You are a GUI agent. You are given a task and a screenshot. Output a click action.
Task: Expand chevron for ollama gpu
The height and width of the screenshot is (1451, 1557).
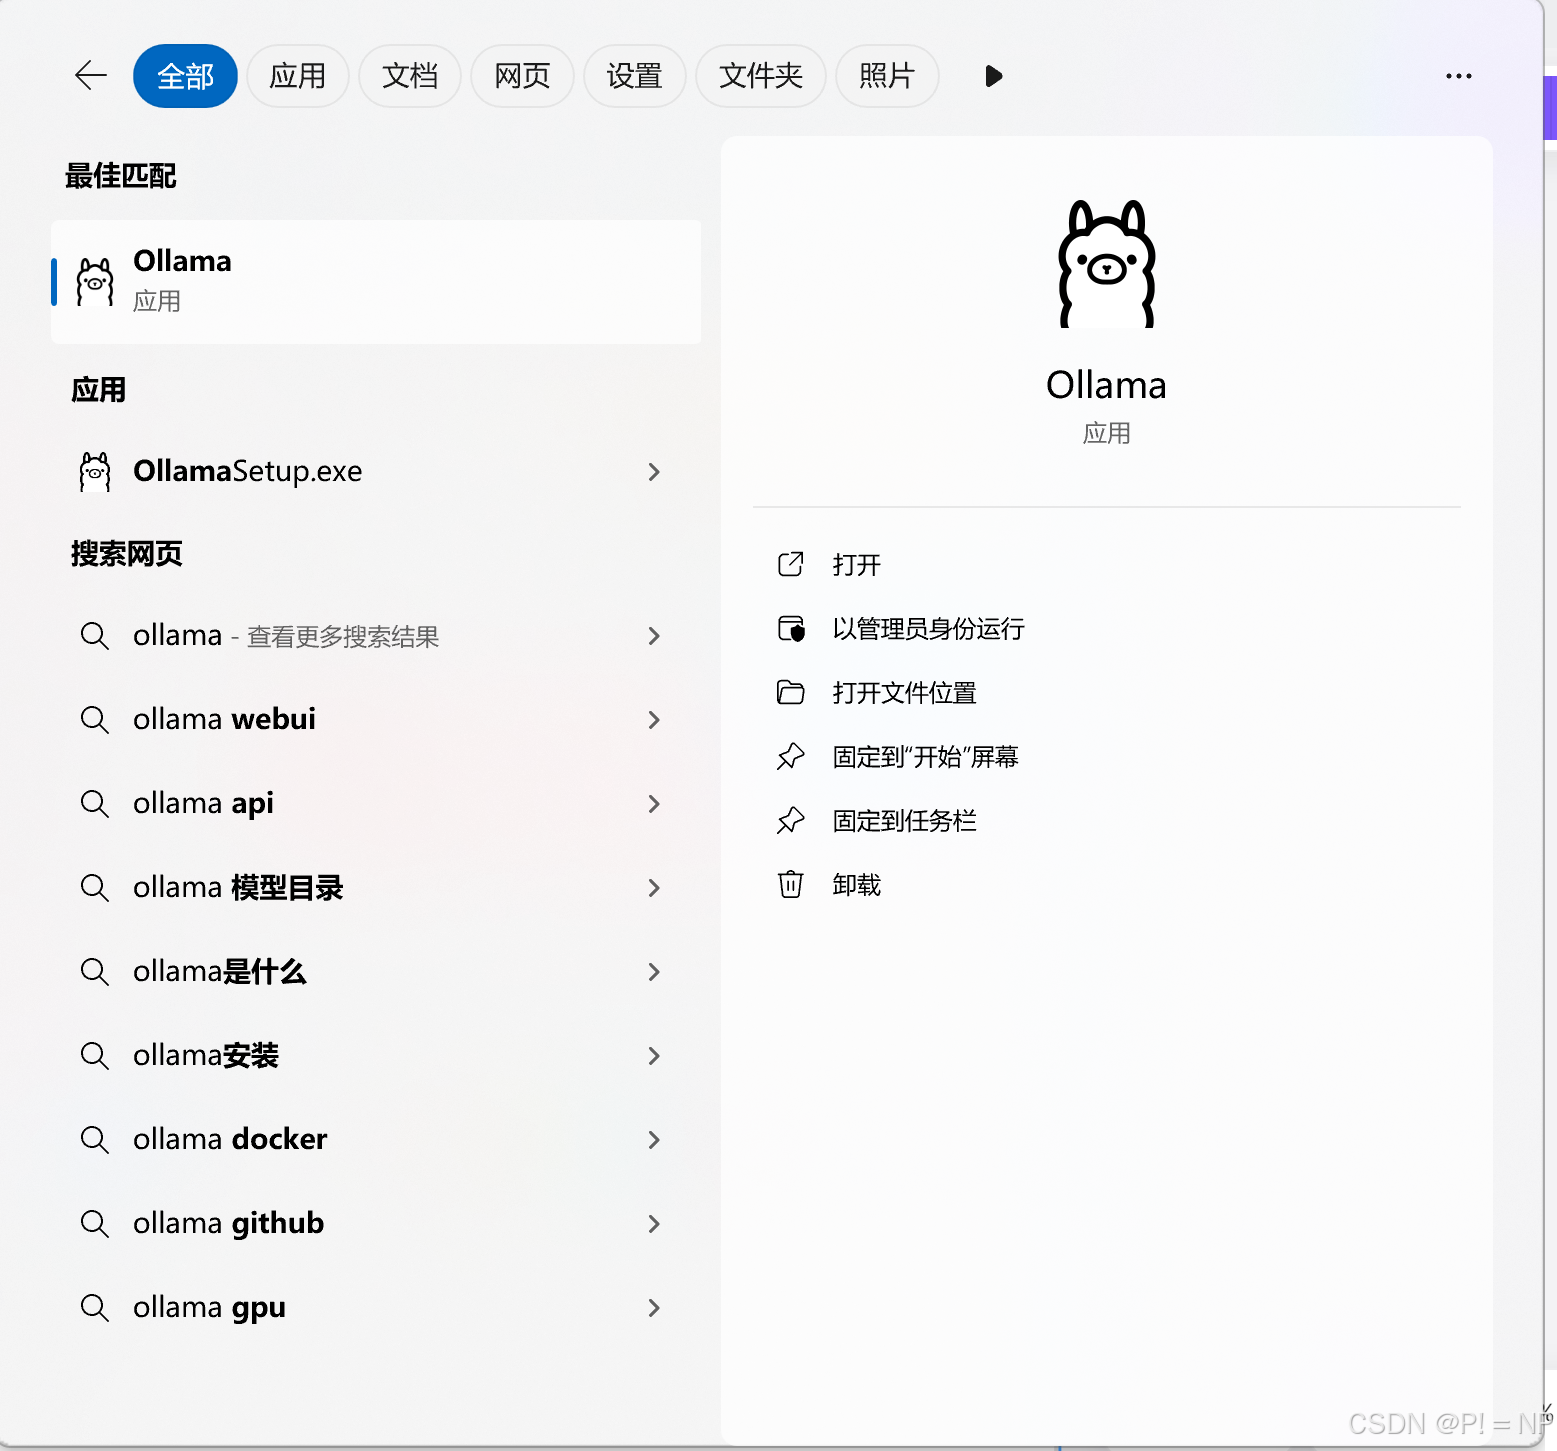(654, 1308)
